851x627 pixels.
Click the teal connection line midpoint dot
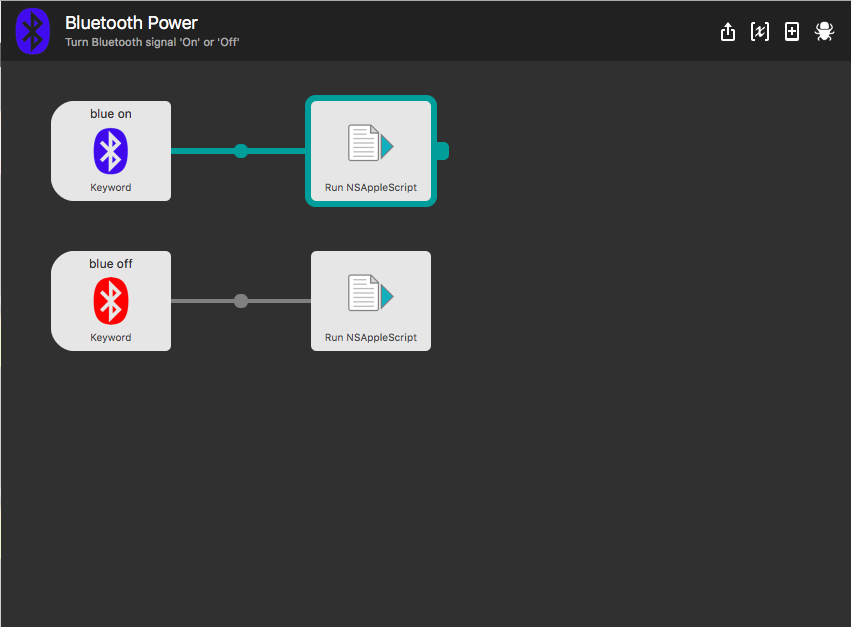point(241,151)
